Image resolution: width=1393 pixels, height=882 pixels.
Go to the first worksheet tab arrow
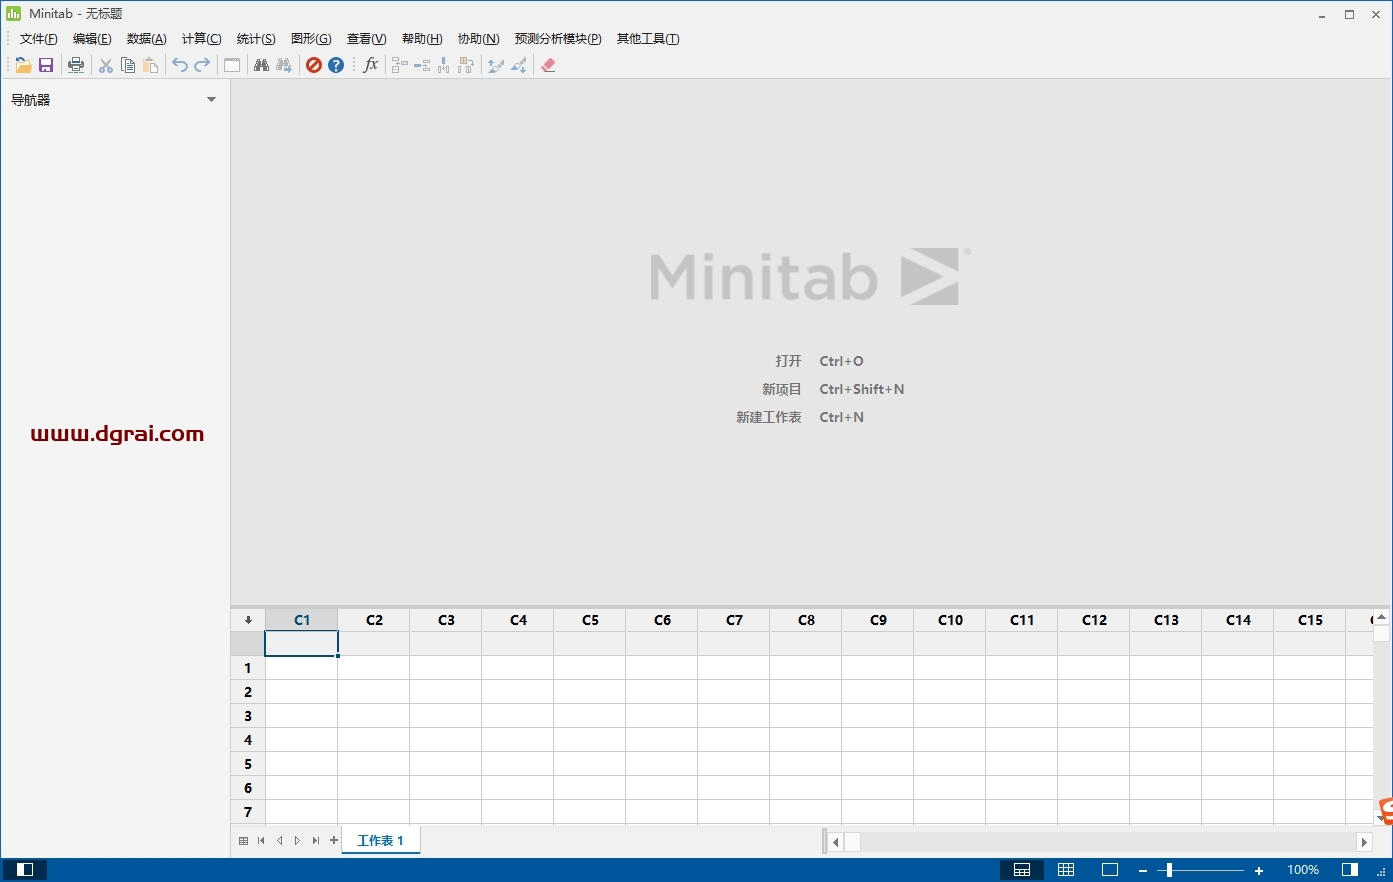pyautogui.click(x=261, y=841)
